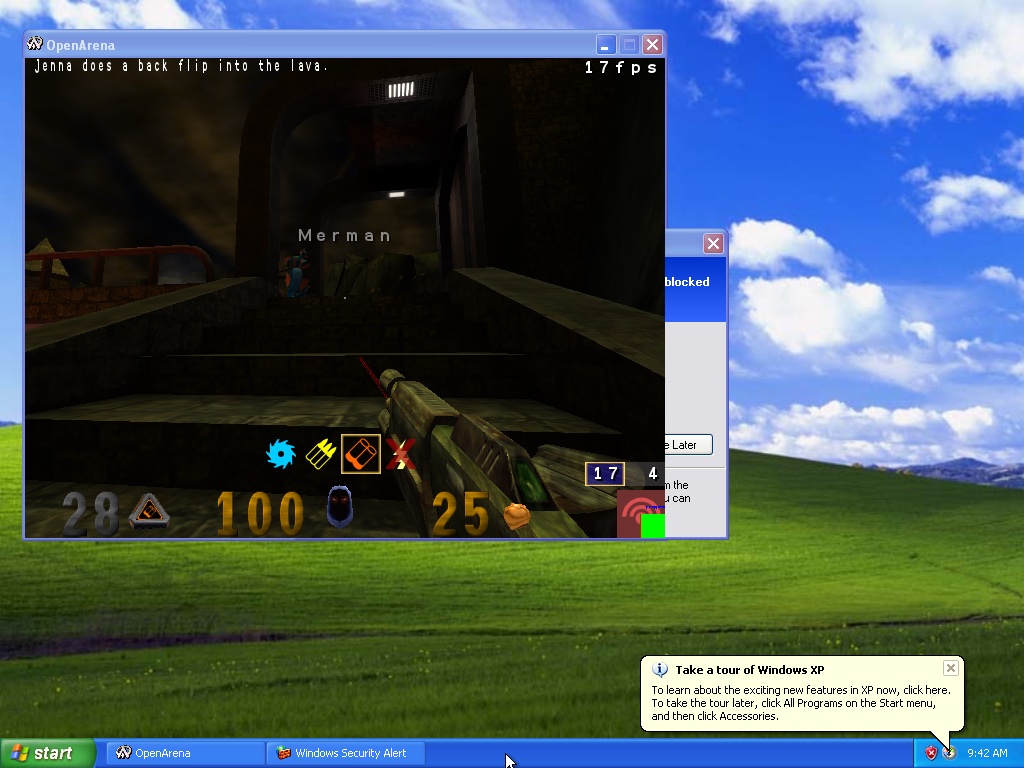This screenshot has height=768, width=1024.
Task: Close the Windows Security Alert dialog
Action: [713, 244]
